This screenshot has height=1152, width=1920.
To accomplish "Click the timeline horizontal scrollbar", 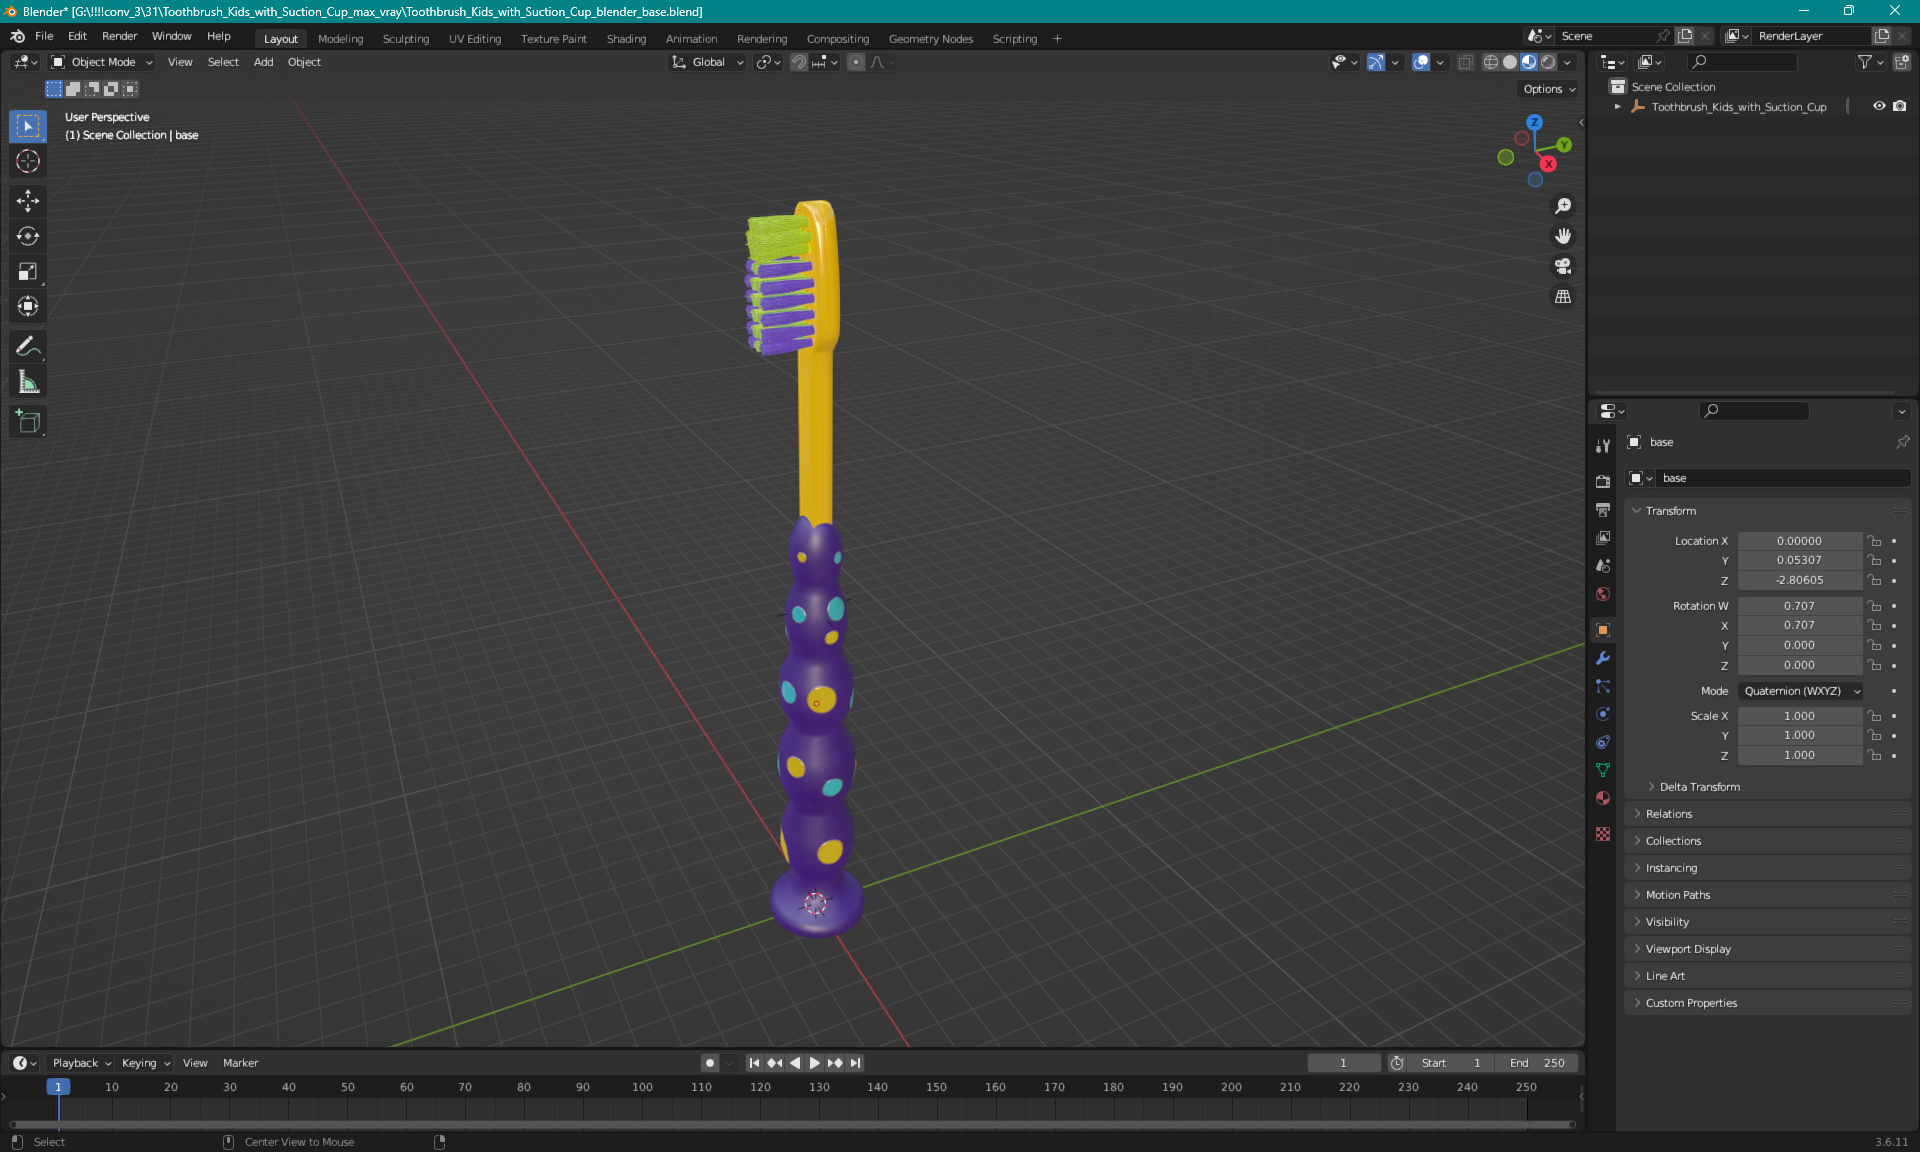I will point(793,1125).
